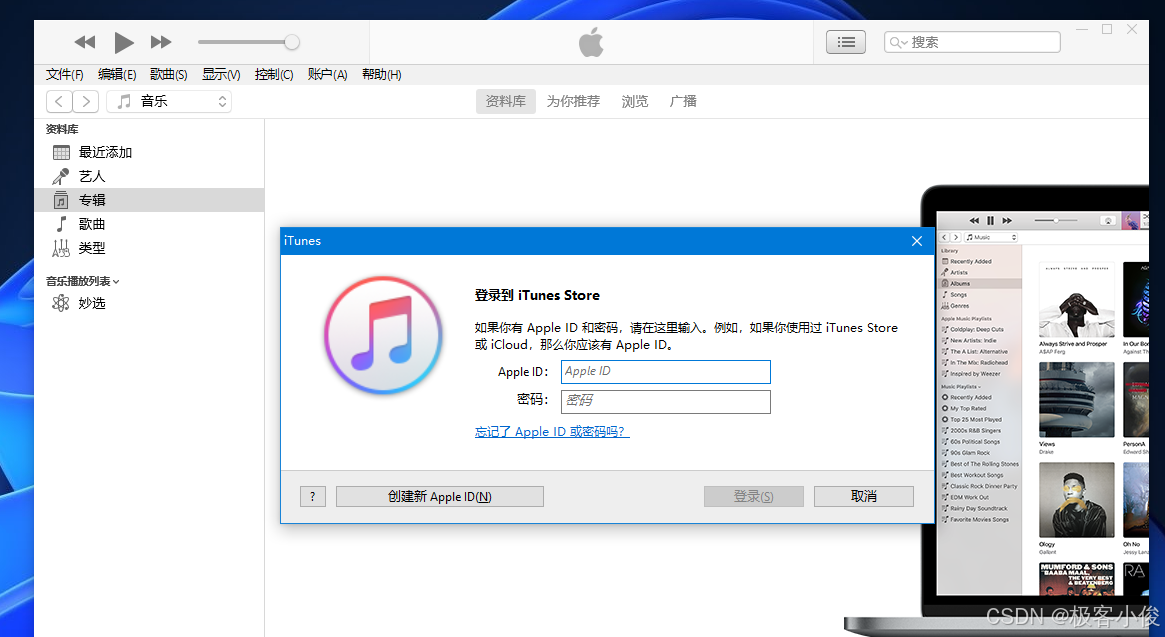Click the Apple logo in the toolbar
Screen dimensions: 1165x637
(x=591, y=42)
